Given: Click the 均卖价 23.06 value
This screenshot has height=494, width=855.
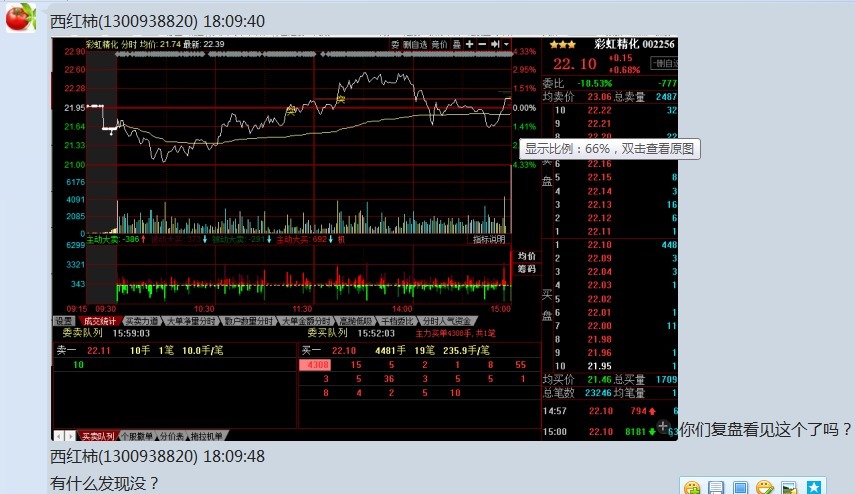Looking at the screenshot, I should [599, 97].
